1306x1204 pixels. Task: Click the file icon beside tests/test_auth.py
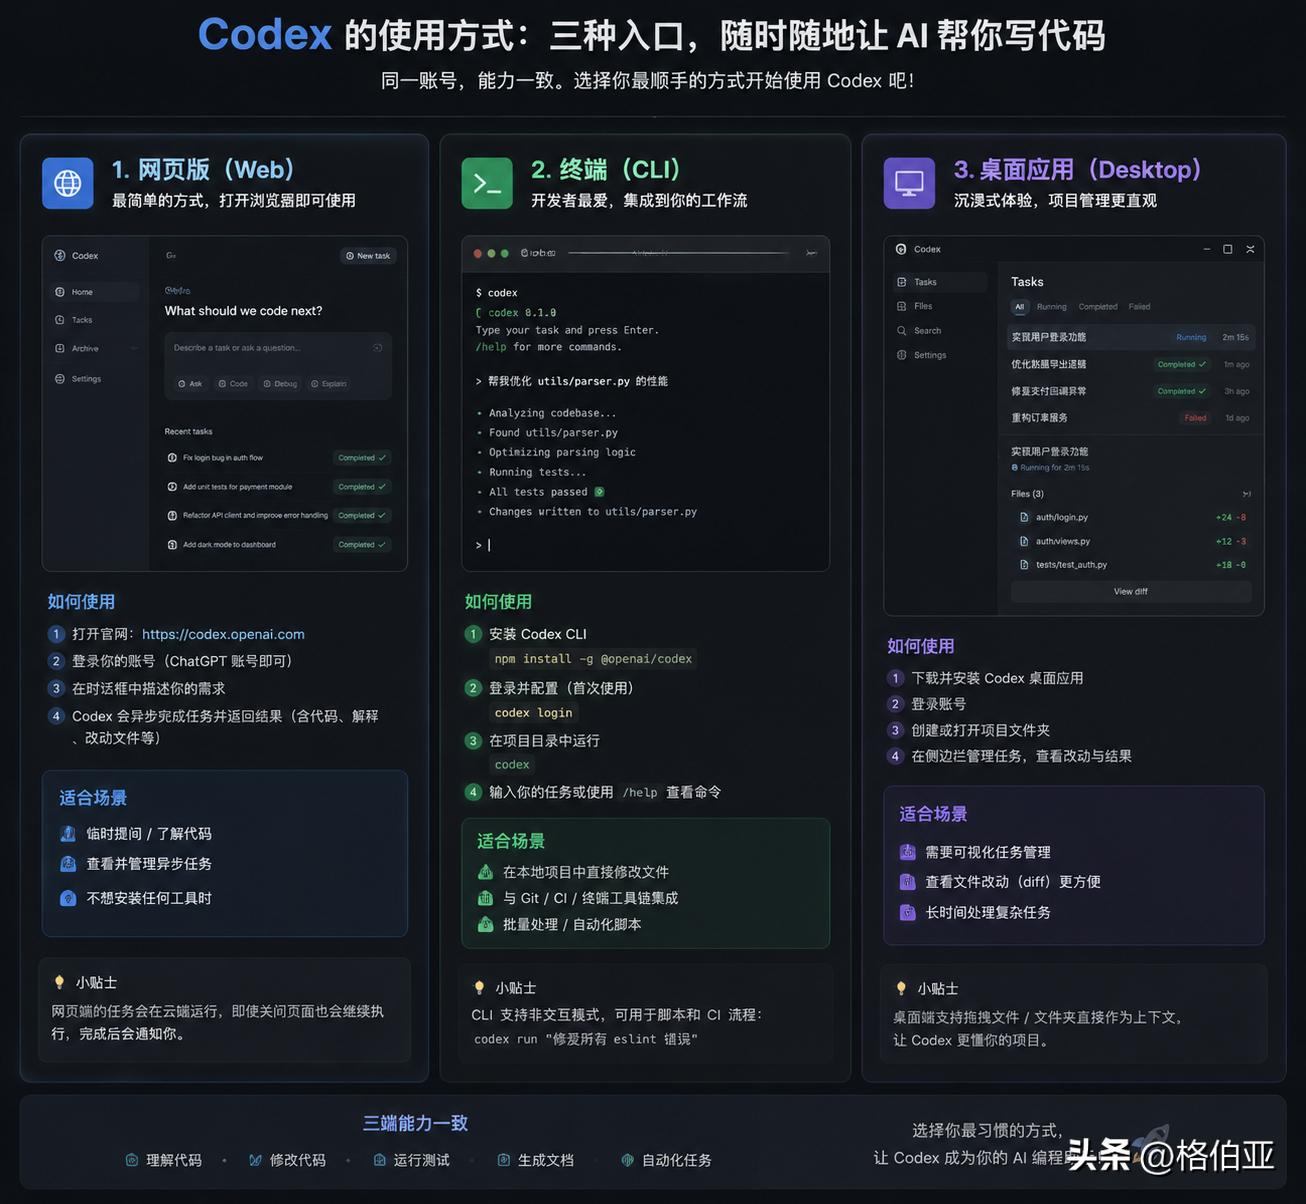[x=1024, y=565]
